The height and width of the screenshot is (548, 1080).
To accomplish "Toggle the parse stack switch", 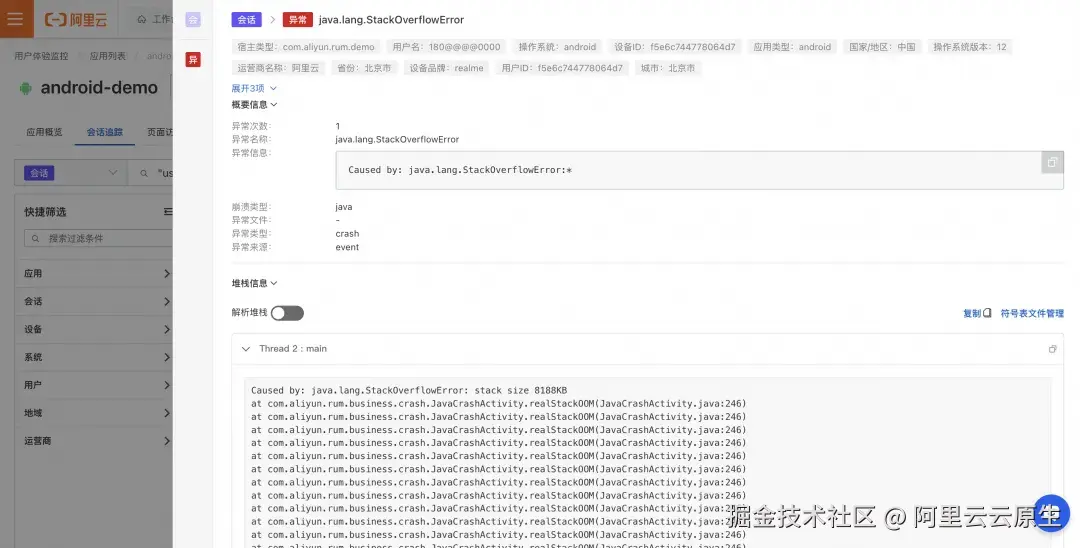I will pos(287,313).
